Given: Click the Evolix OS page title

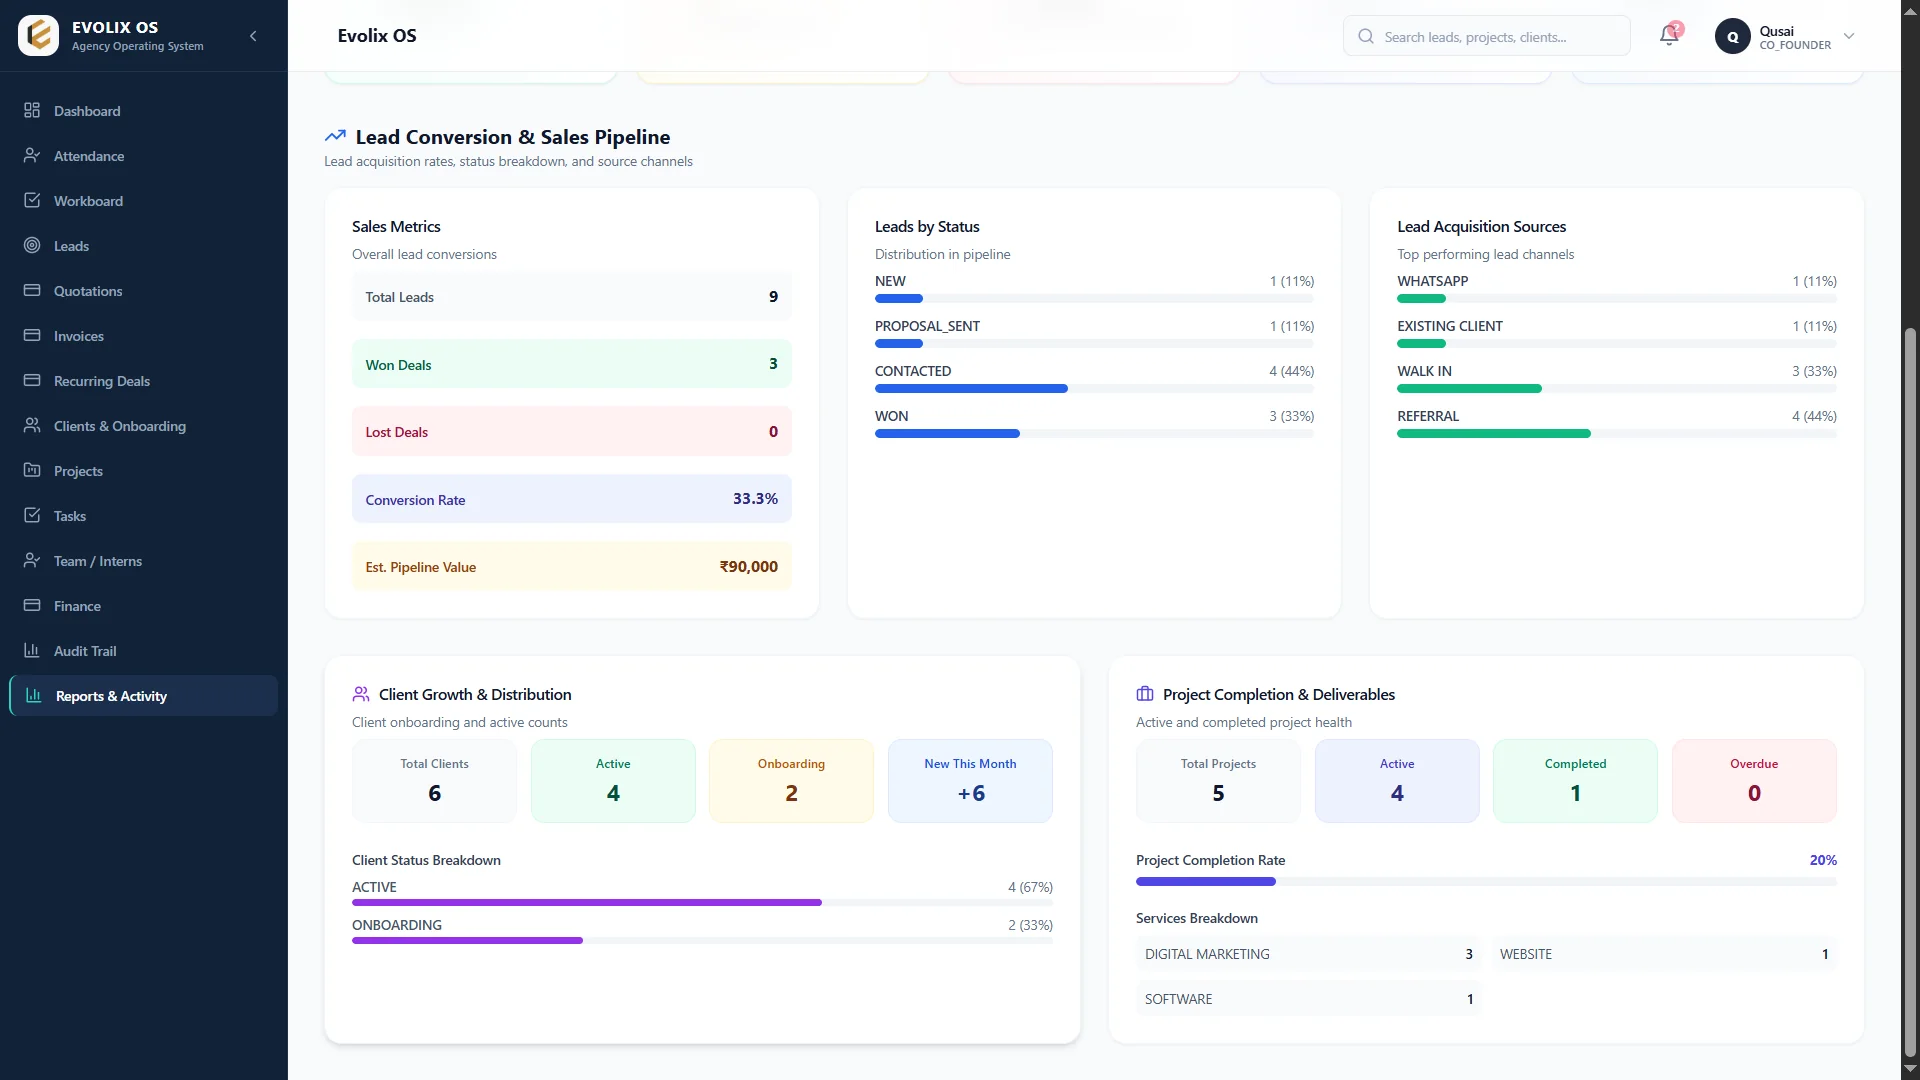Looking at the screenshot, I should click(377, 36).
